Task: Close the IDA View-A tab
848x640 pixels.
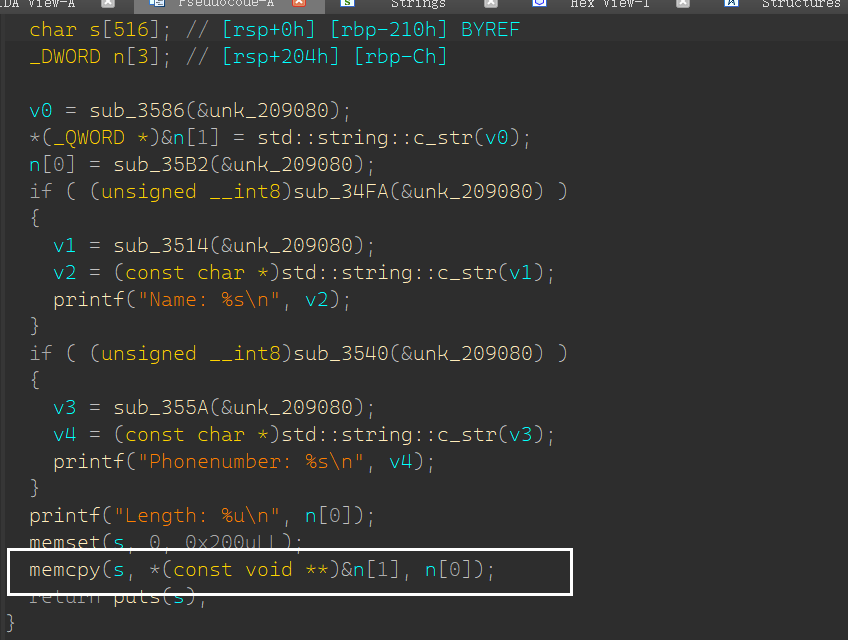Action: tap(107, 4)
